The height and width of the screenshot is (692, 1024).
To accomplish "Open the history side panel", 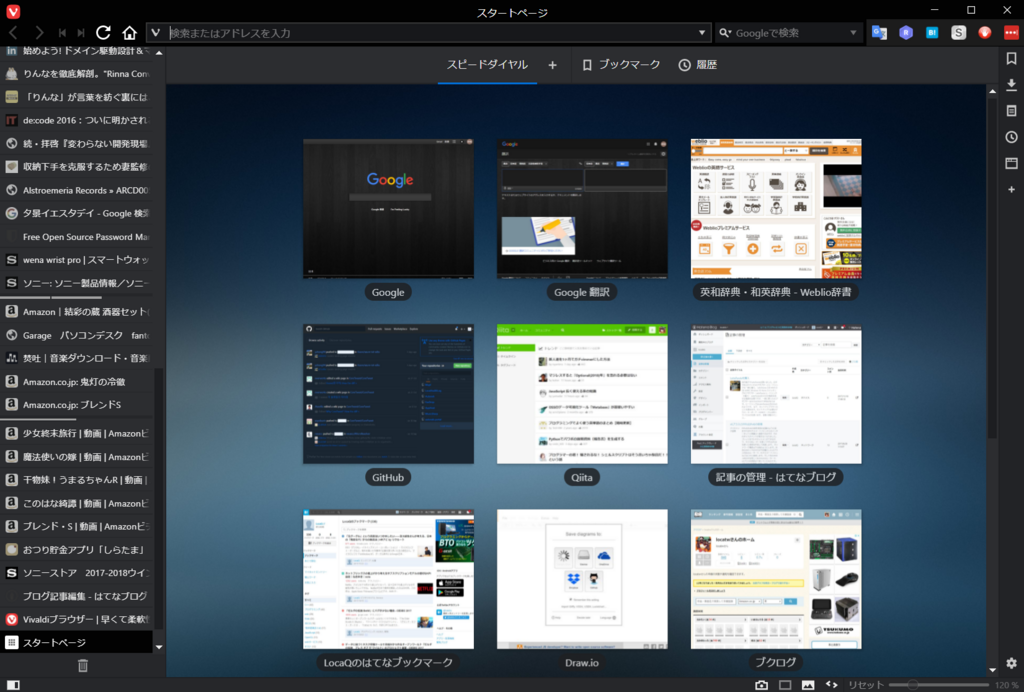I will [x=1011, y=137].
